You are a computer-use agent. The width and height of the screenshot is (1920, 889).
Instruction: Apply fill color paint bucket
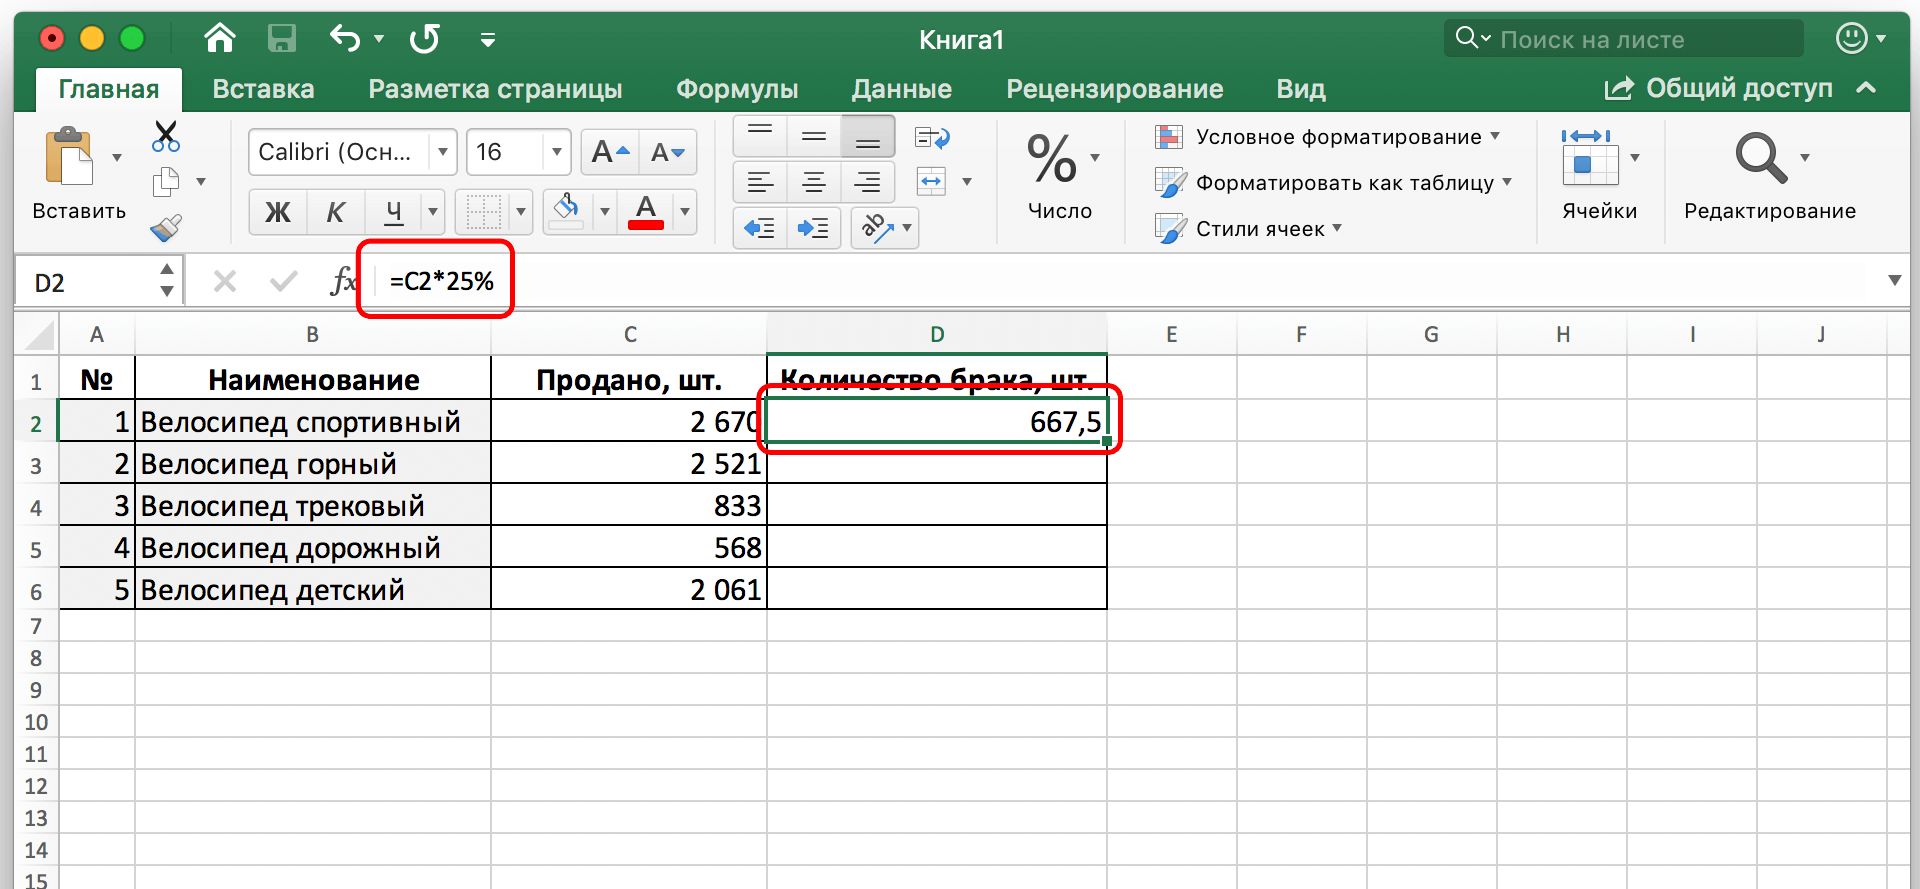pyautogui.click(x=567, y=212)
